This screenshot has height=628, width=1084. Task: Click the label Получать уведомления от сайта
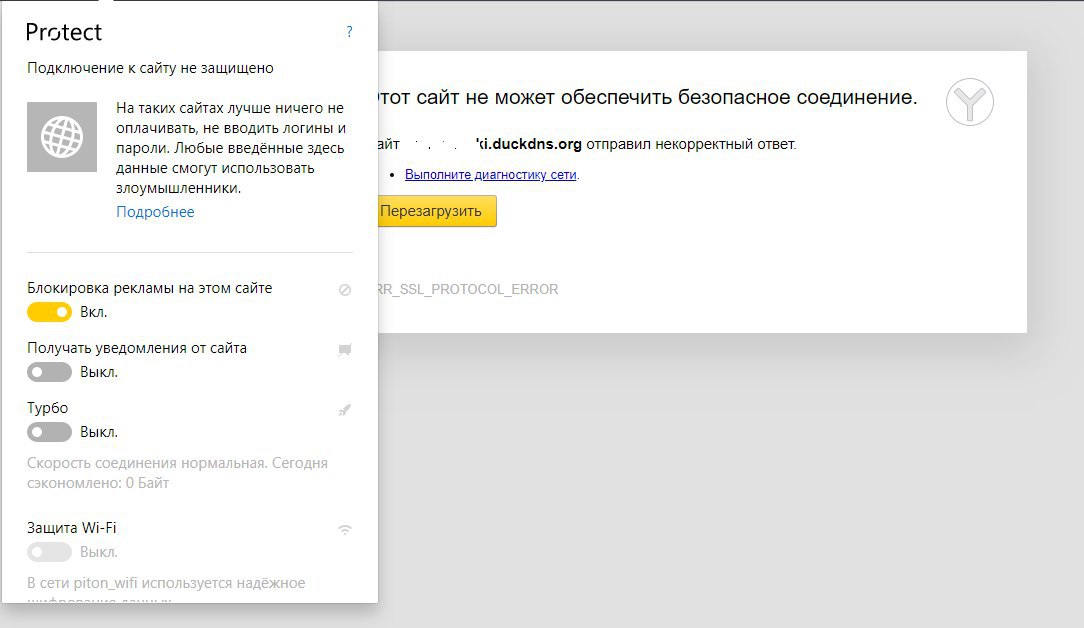coord(137,348)
